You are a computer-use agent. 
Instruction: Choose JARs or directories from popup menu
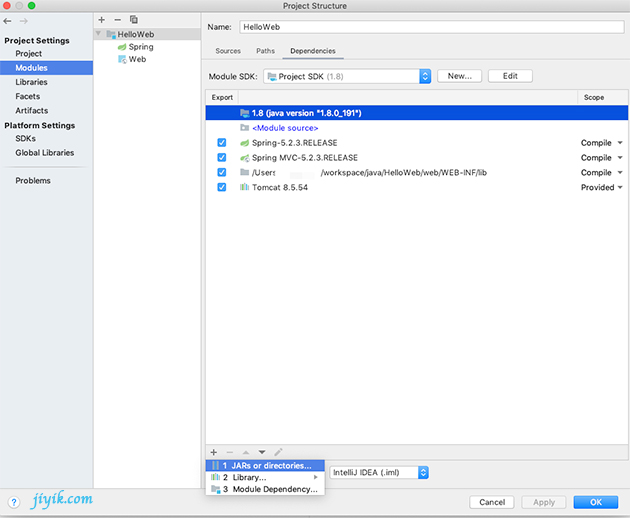coord(265,465)
